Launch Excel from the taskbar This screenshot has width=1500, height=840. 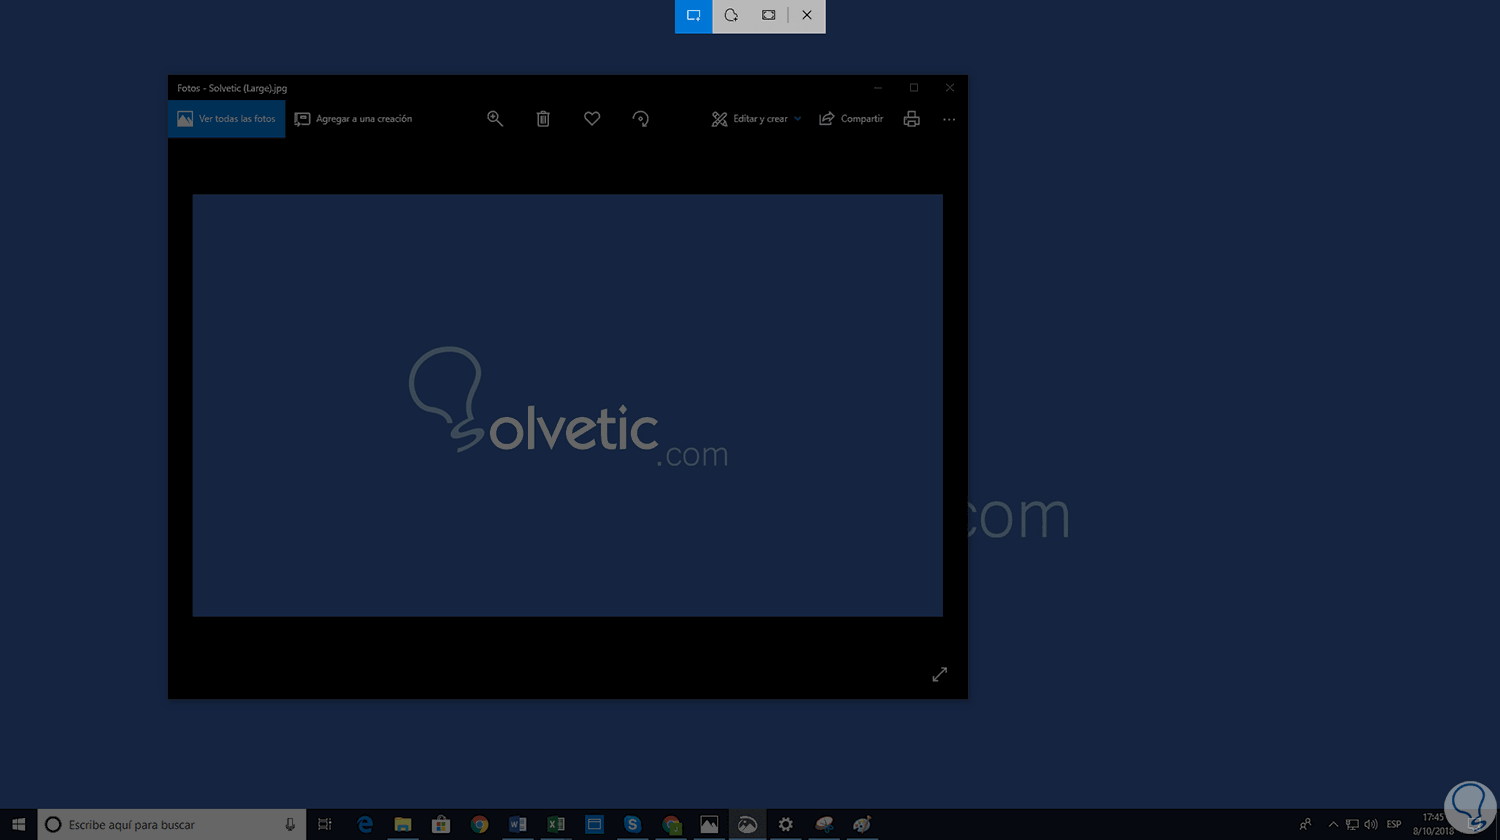[x=555, y=825]
